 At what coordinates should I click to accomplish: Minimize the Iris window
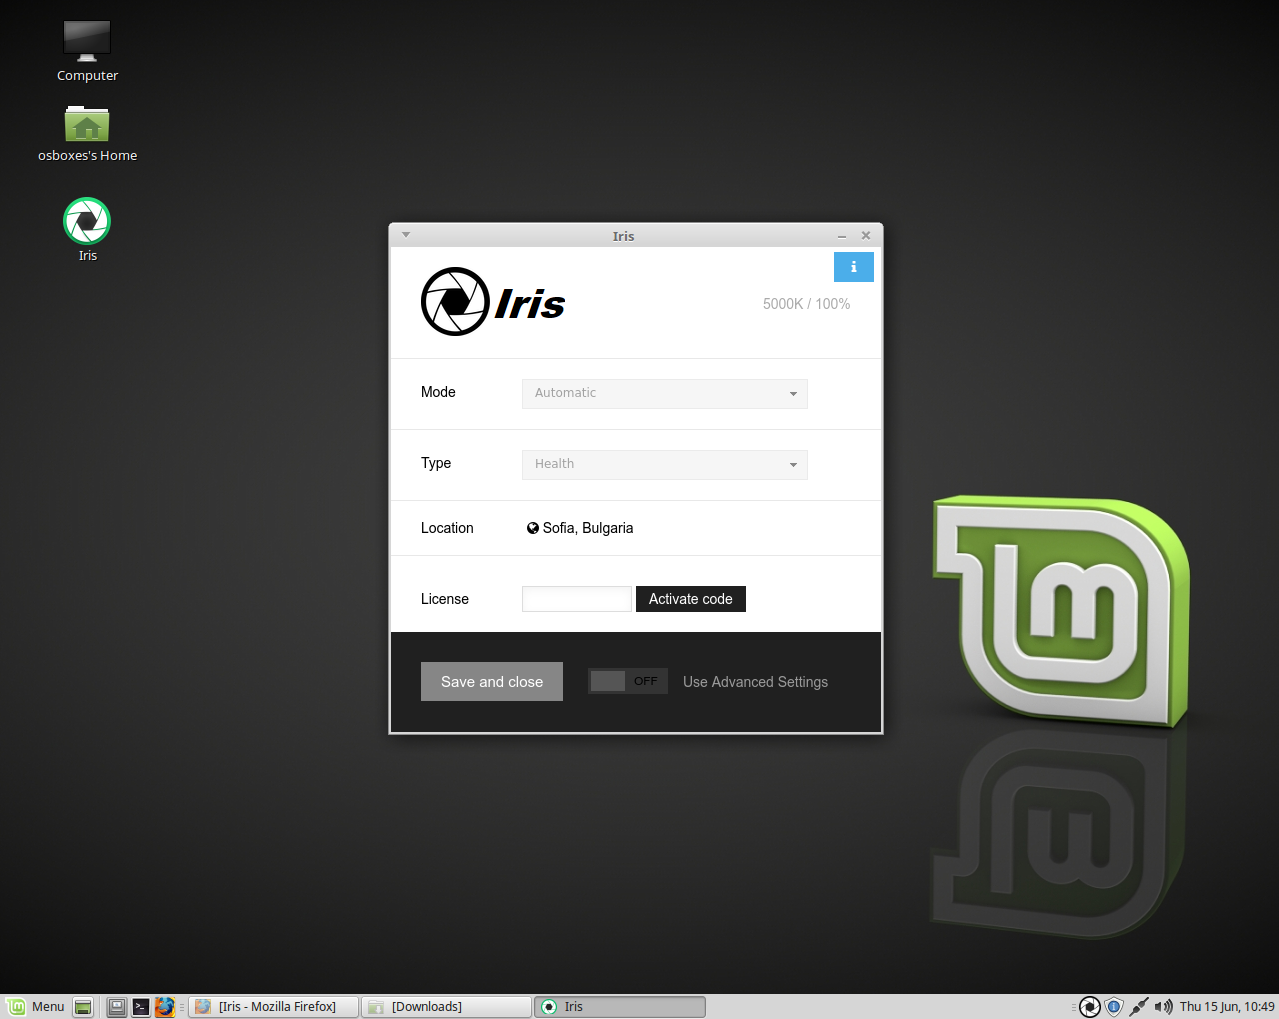coord(842,236)
